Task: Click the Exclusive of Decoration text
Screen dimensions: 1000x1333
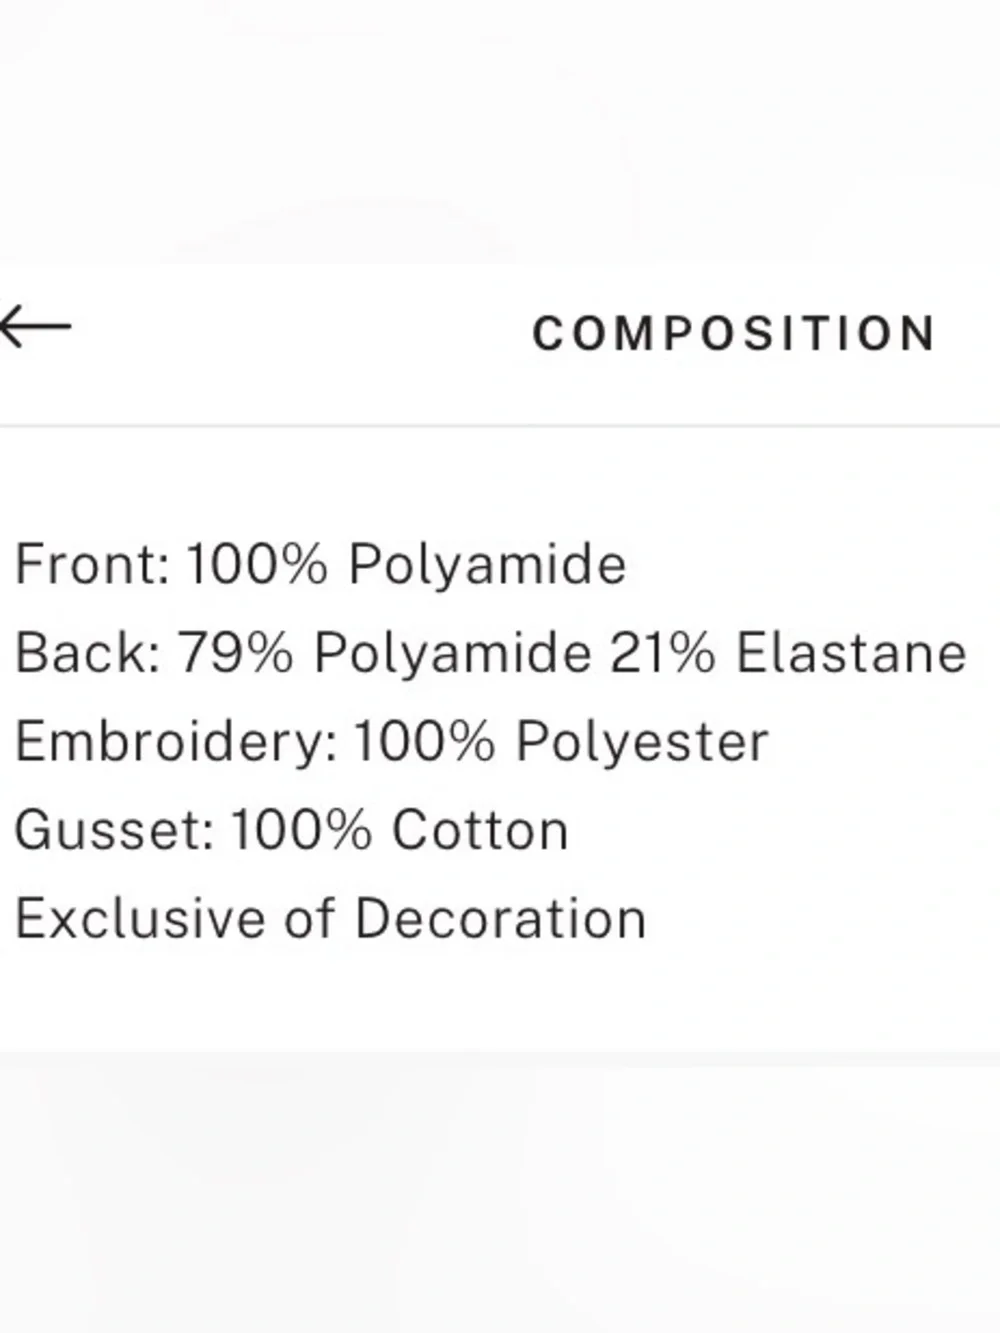Action: (x=331, y=919)
